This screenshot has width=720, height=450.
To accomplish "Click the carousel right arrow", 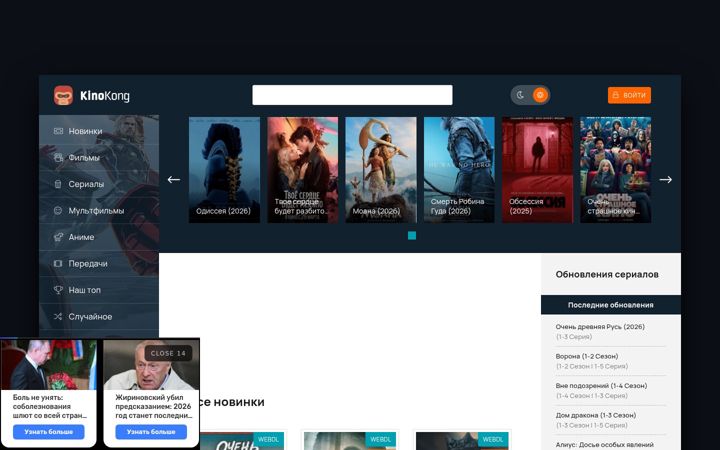I will (x=666, y=180).
